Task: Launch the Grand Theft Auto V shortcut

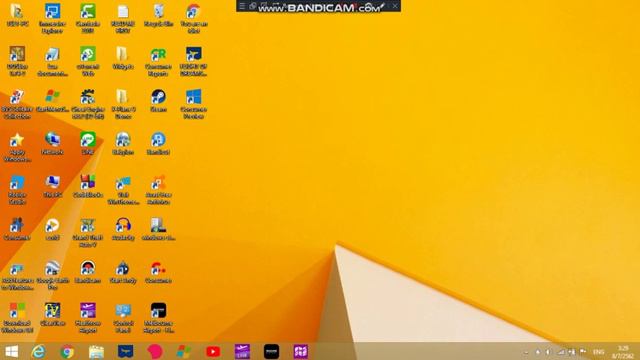Action: point(88,225)
